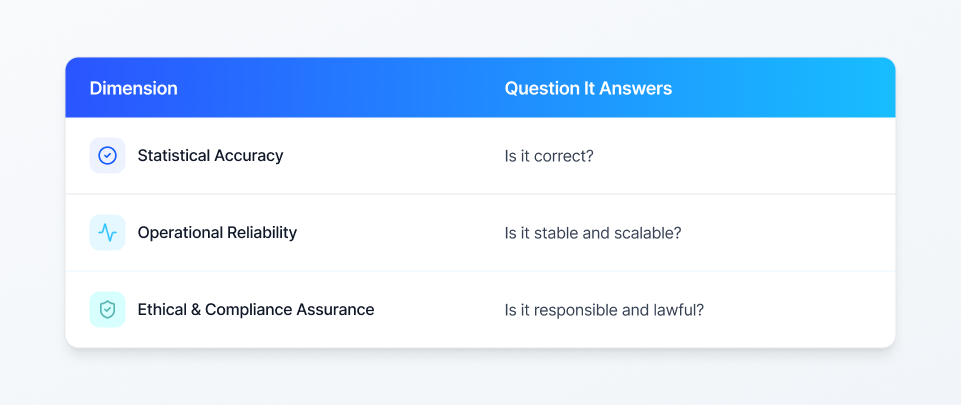This screenshot has width=961, height=405.
Task: Select the Dimension column header
Action: coord(133,88)
